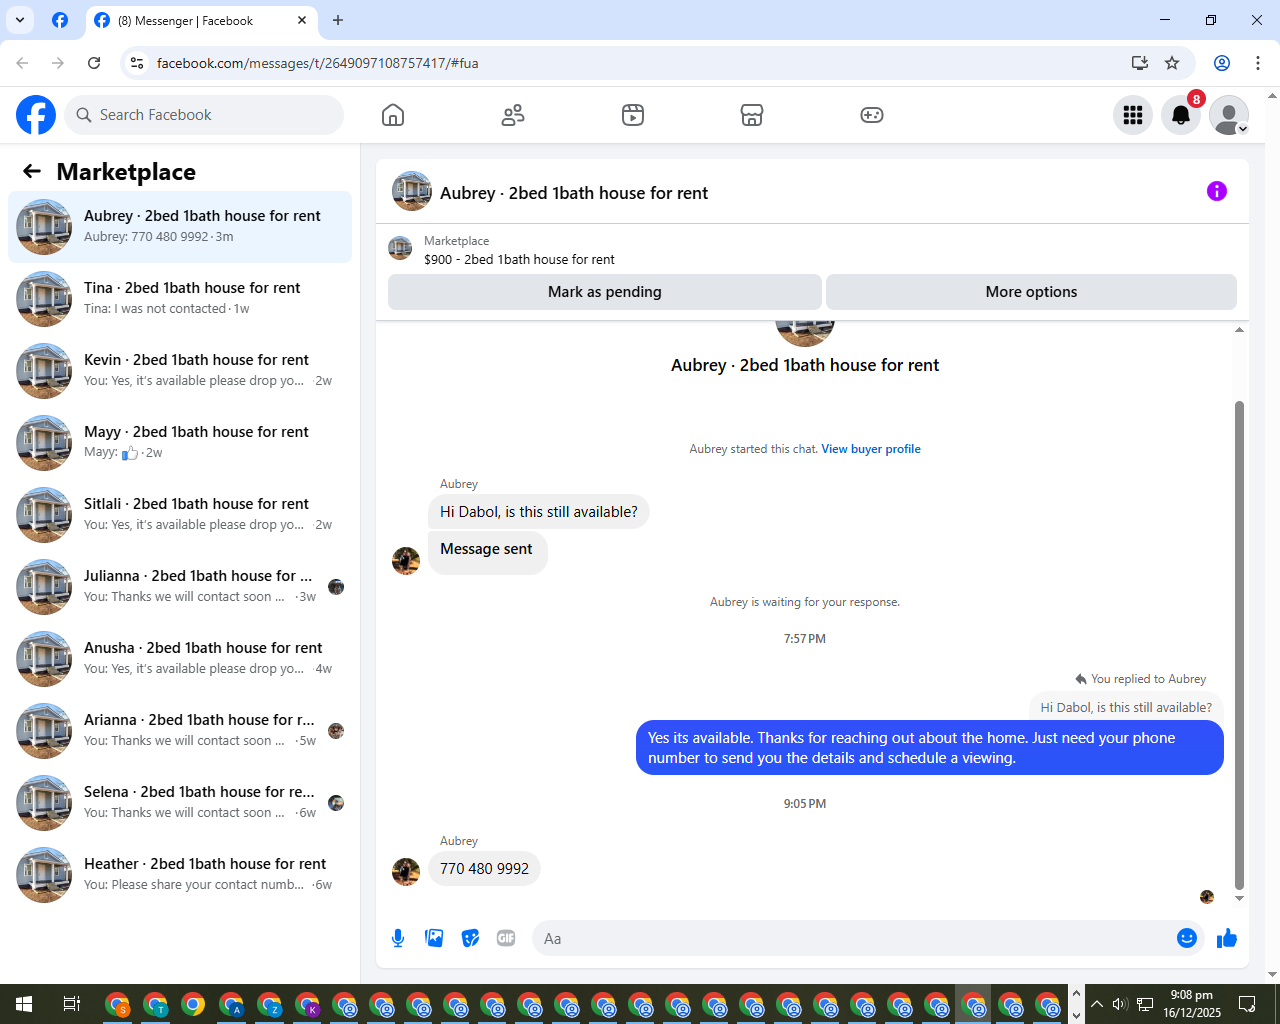The width and height of the screenshot is (1280, 1024).
Task: Click Aubrey's avatar next to phone number
Action: [406, 872]
